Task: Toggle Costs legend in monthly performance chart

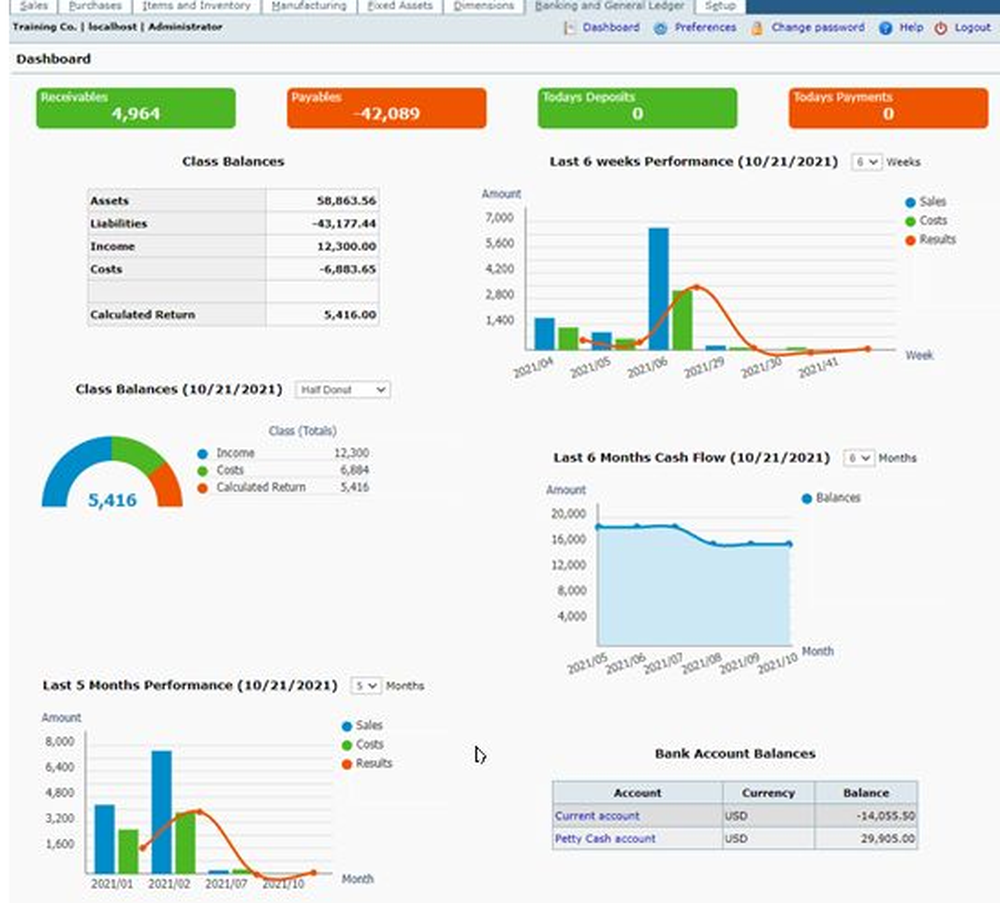Action: tap(363, 745)
